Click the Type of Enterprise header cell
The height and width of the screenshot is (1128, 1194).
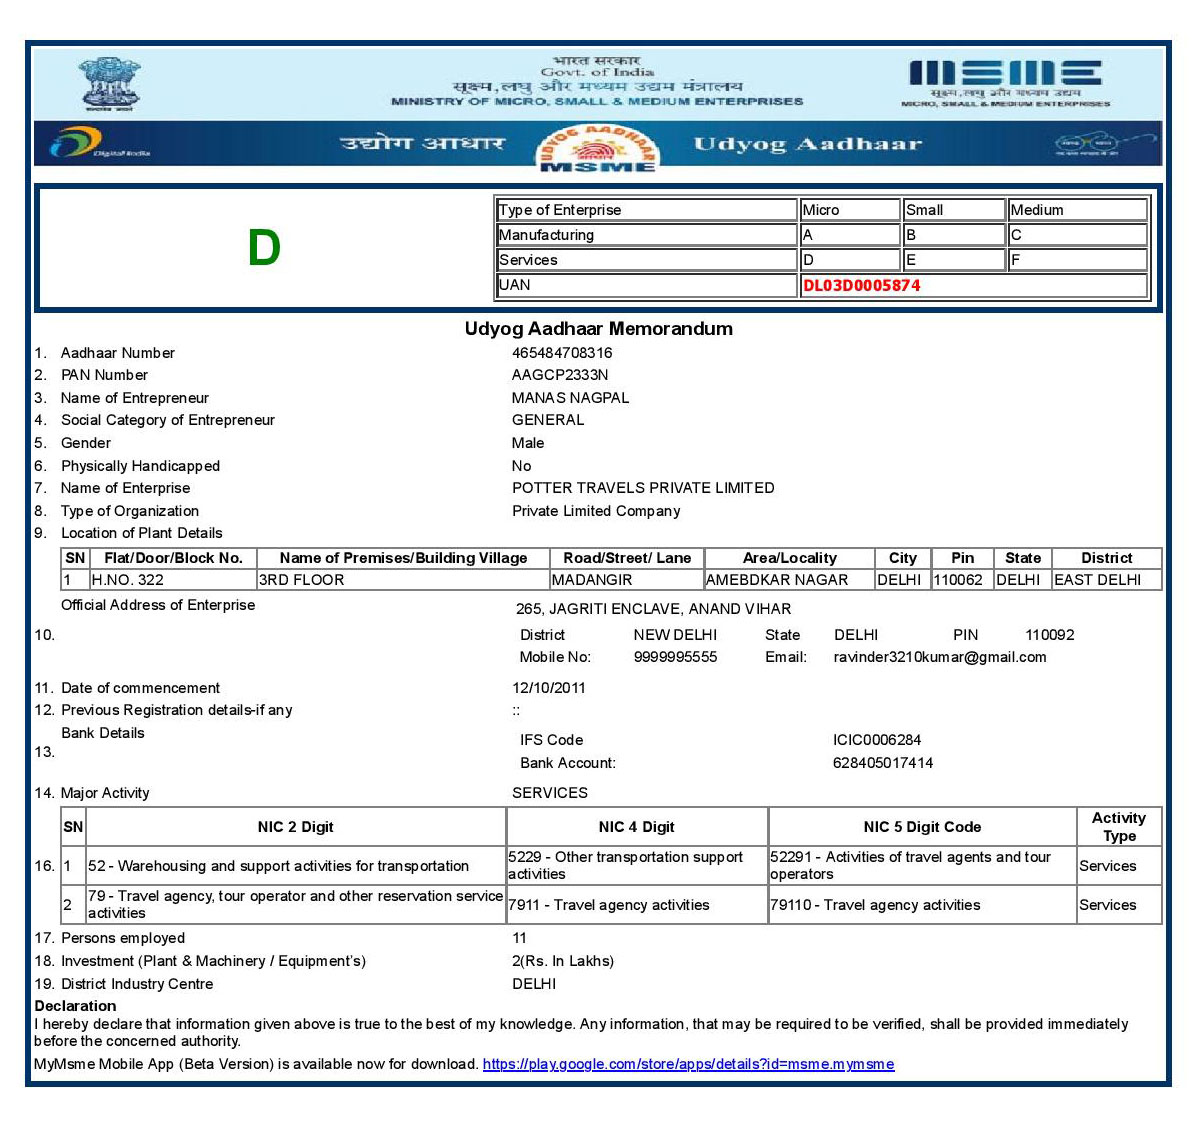point(646,209)
